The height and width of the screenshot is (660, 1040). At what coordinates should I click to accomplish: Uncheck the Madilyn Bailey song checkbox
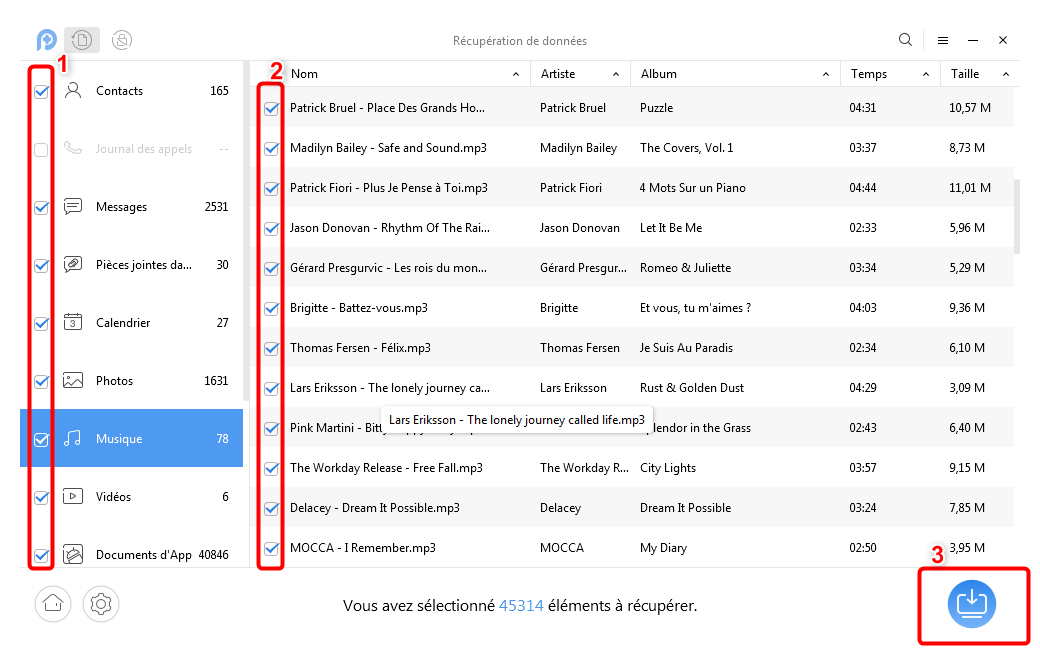(x=271, y=148)
